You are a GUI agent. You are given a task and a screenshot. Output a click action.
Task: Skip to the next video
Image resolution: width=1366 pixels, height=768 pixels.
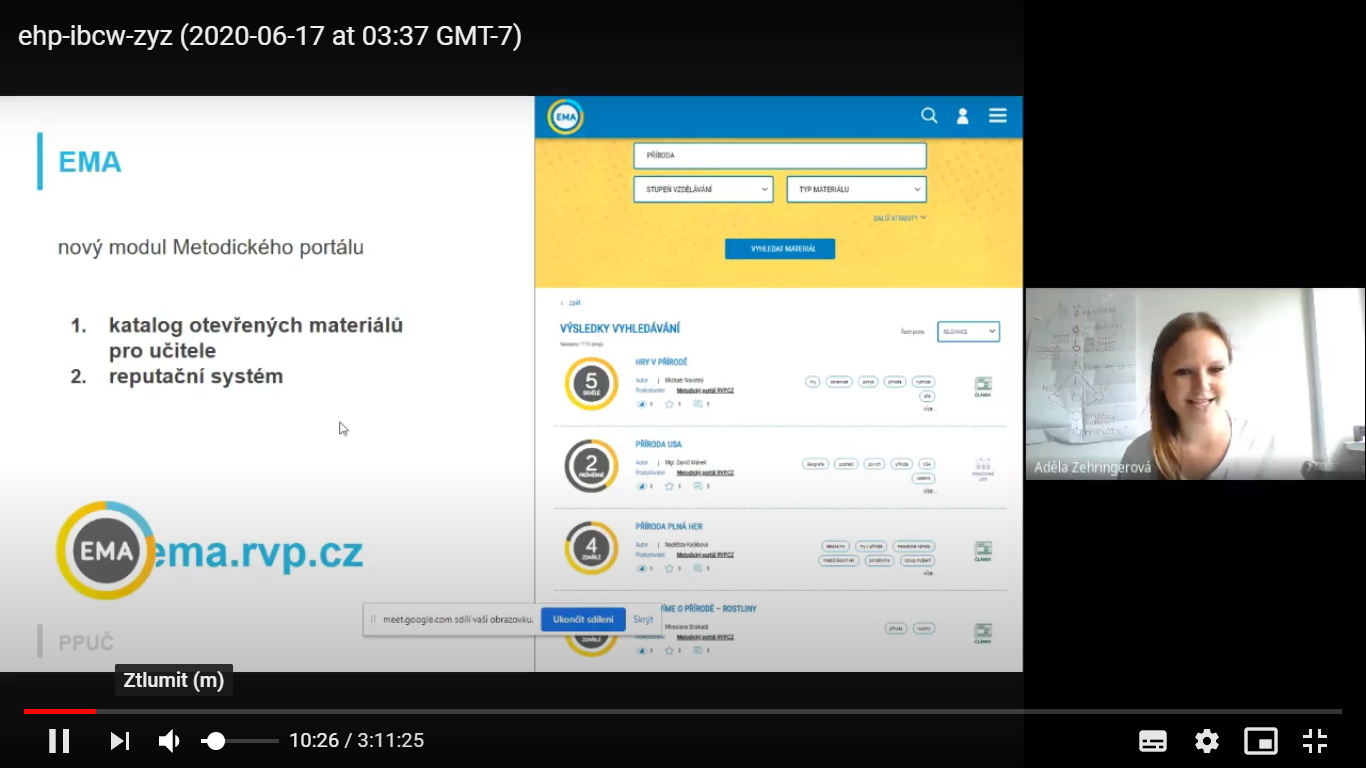coord(120,741)
